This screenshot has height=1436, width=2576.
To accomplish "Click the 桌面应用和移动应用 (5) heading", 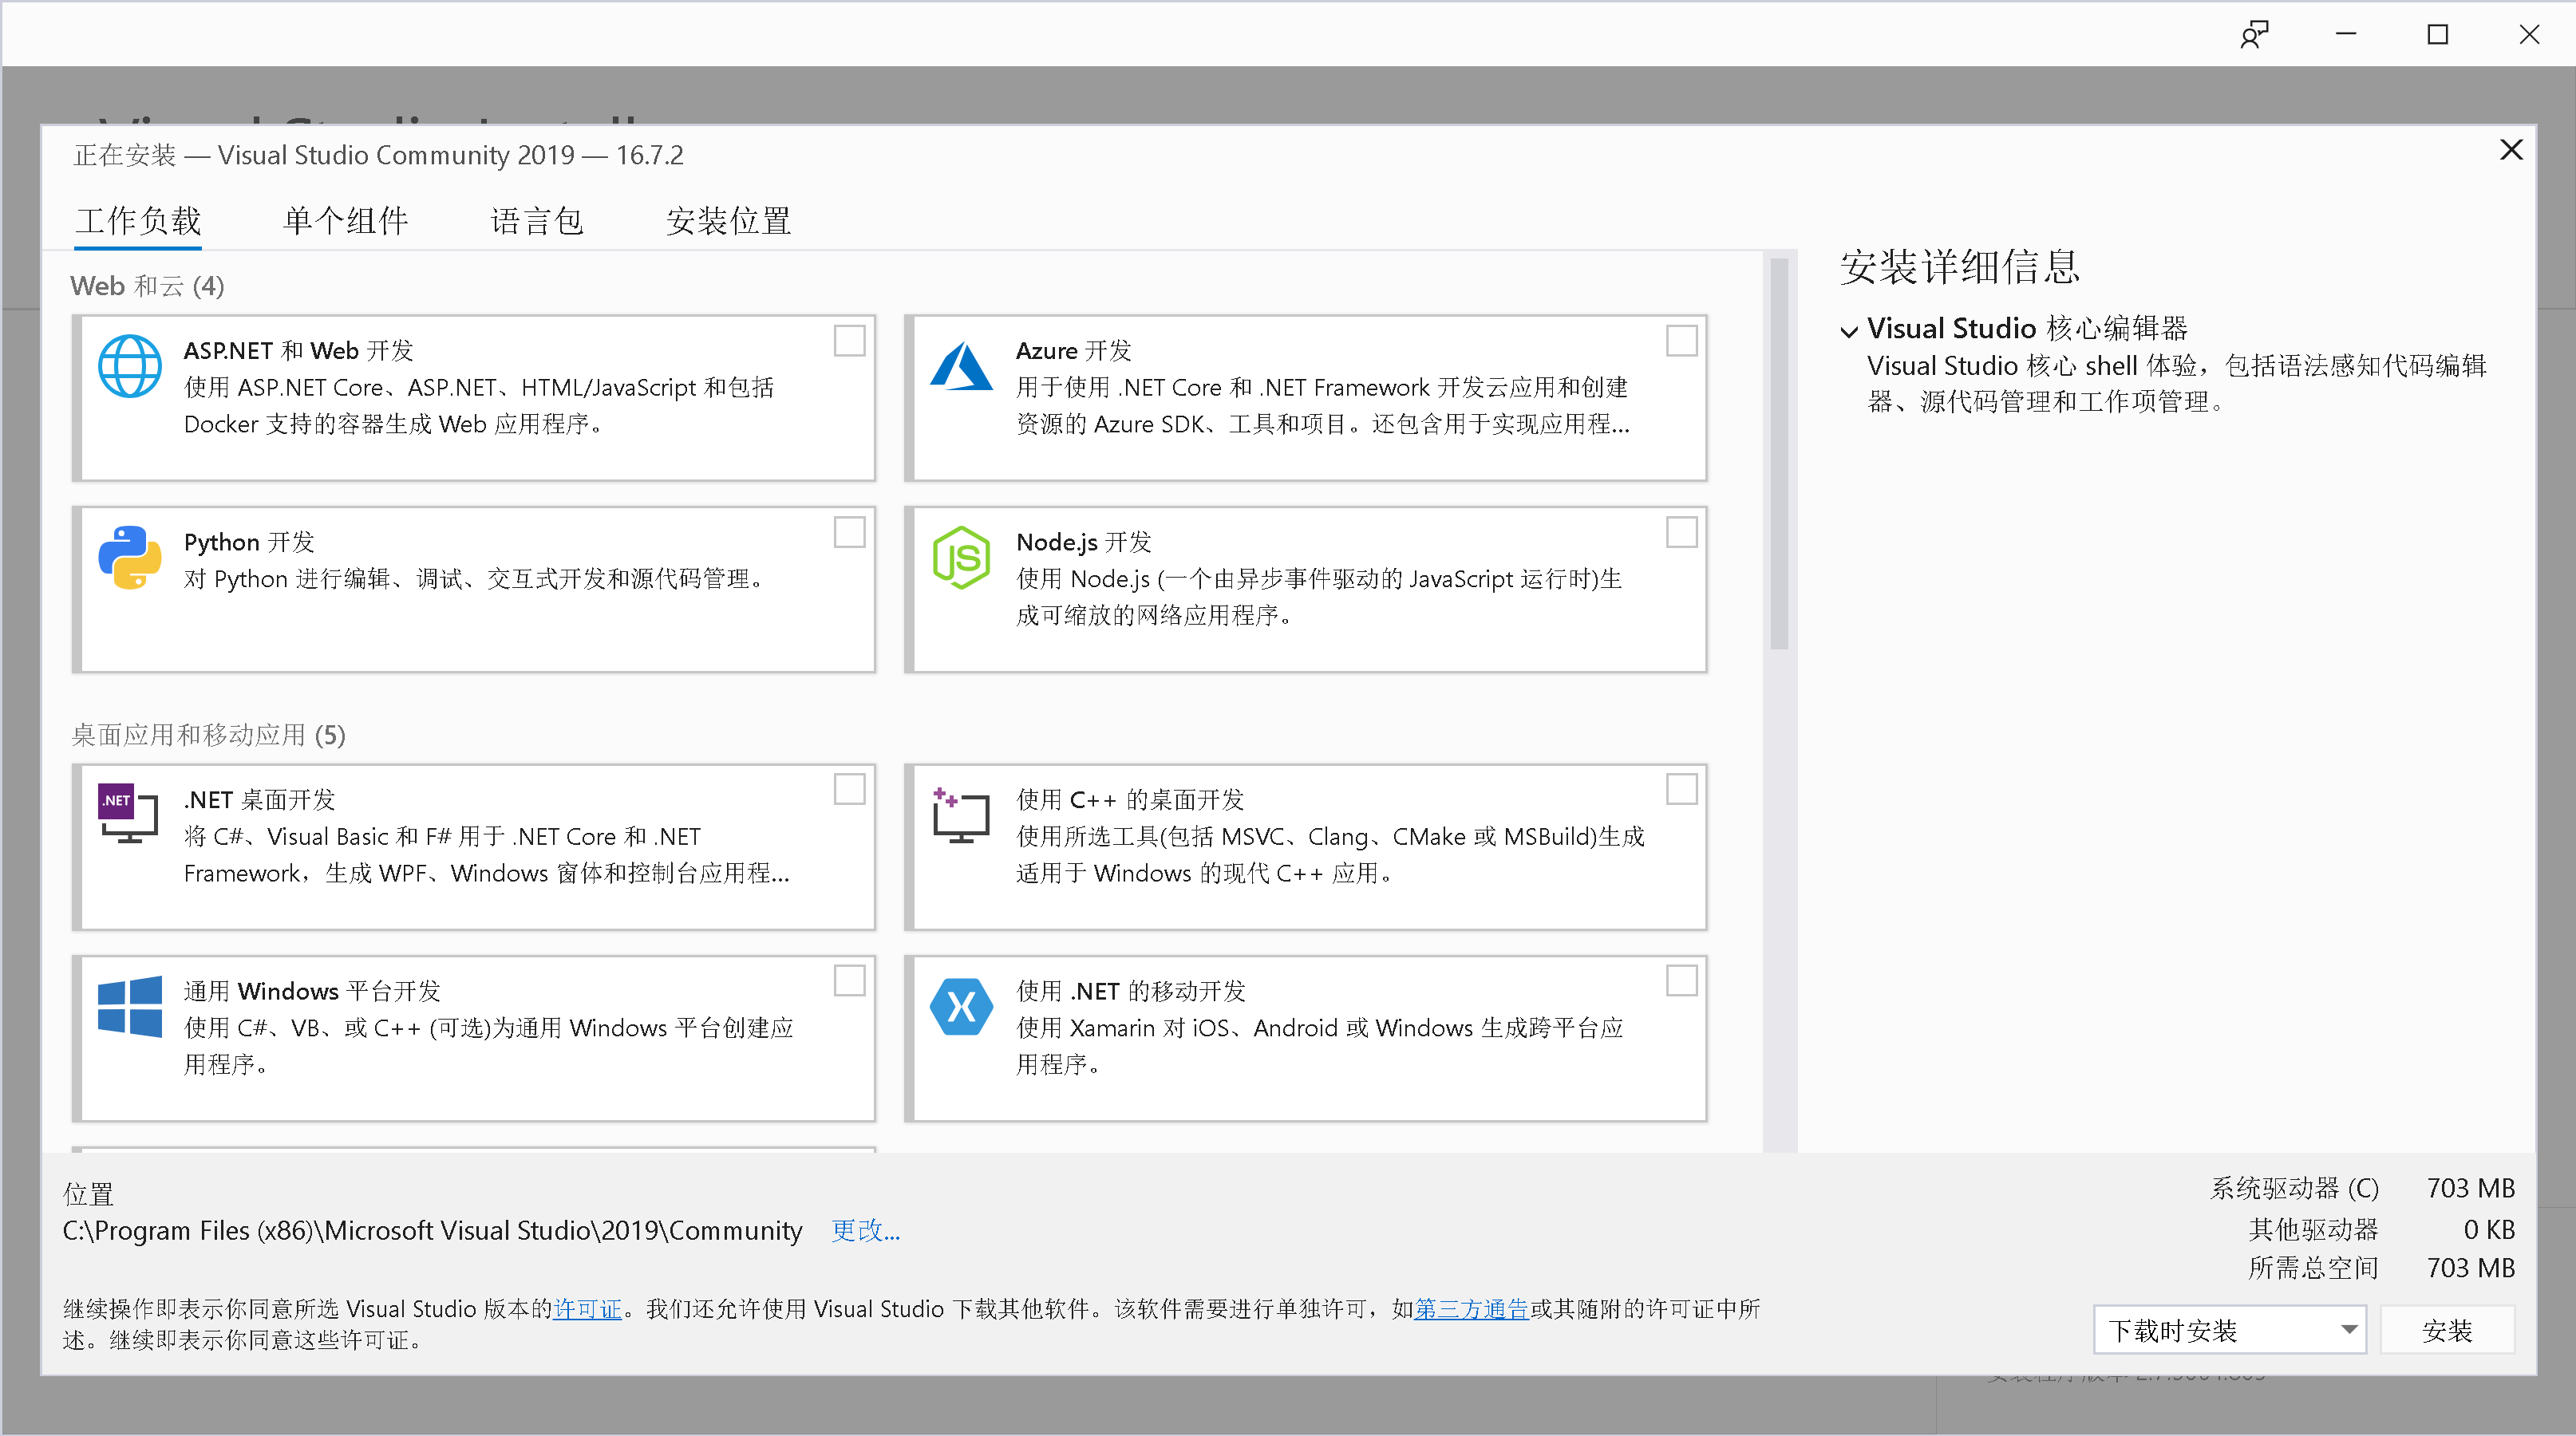I will (x=208, y=735).
